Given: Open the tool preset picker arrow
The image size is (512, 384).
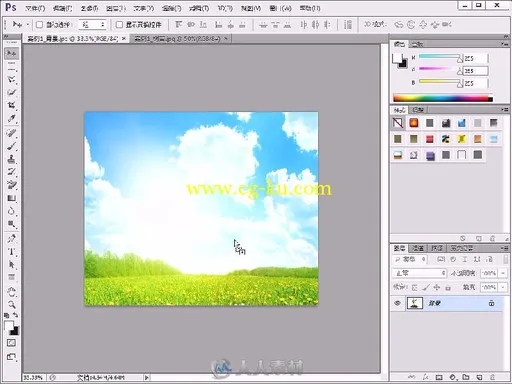Looking at the screenshot, I should (28, 25).
